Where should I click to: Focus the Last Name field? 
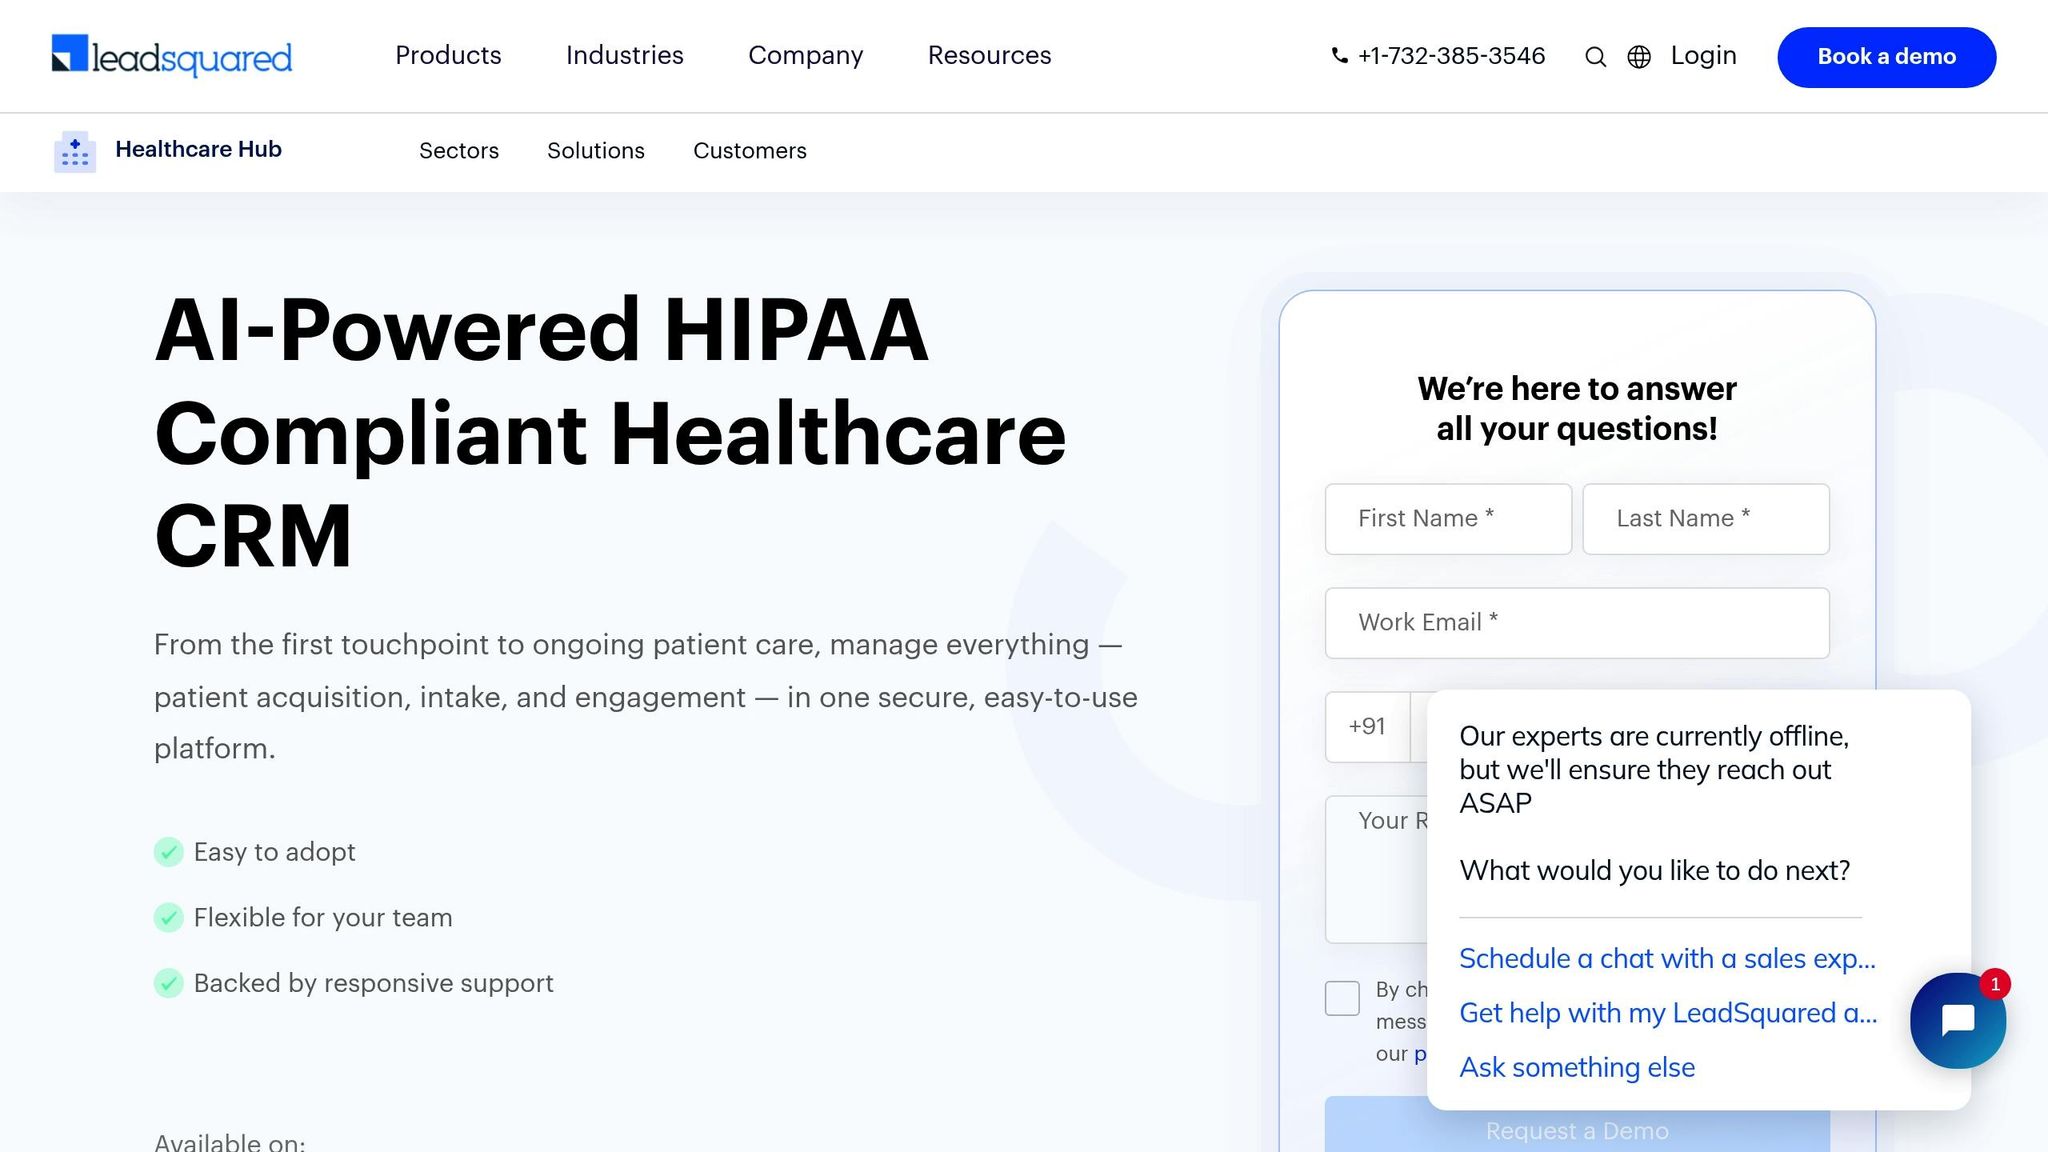tap(1706, 519)
